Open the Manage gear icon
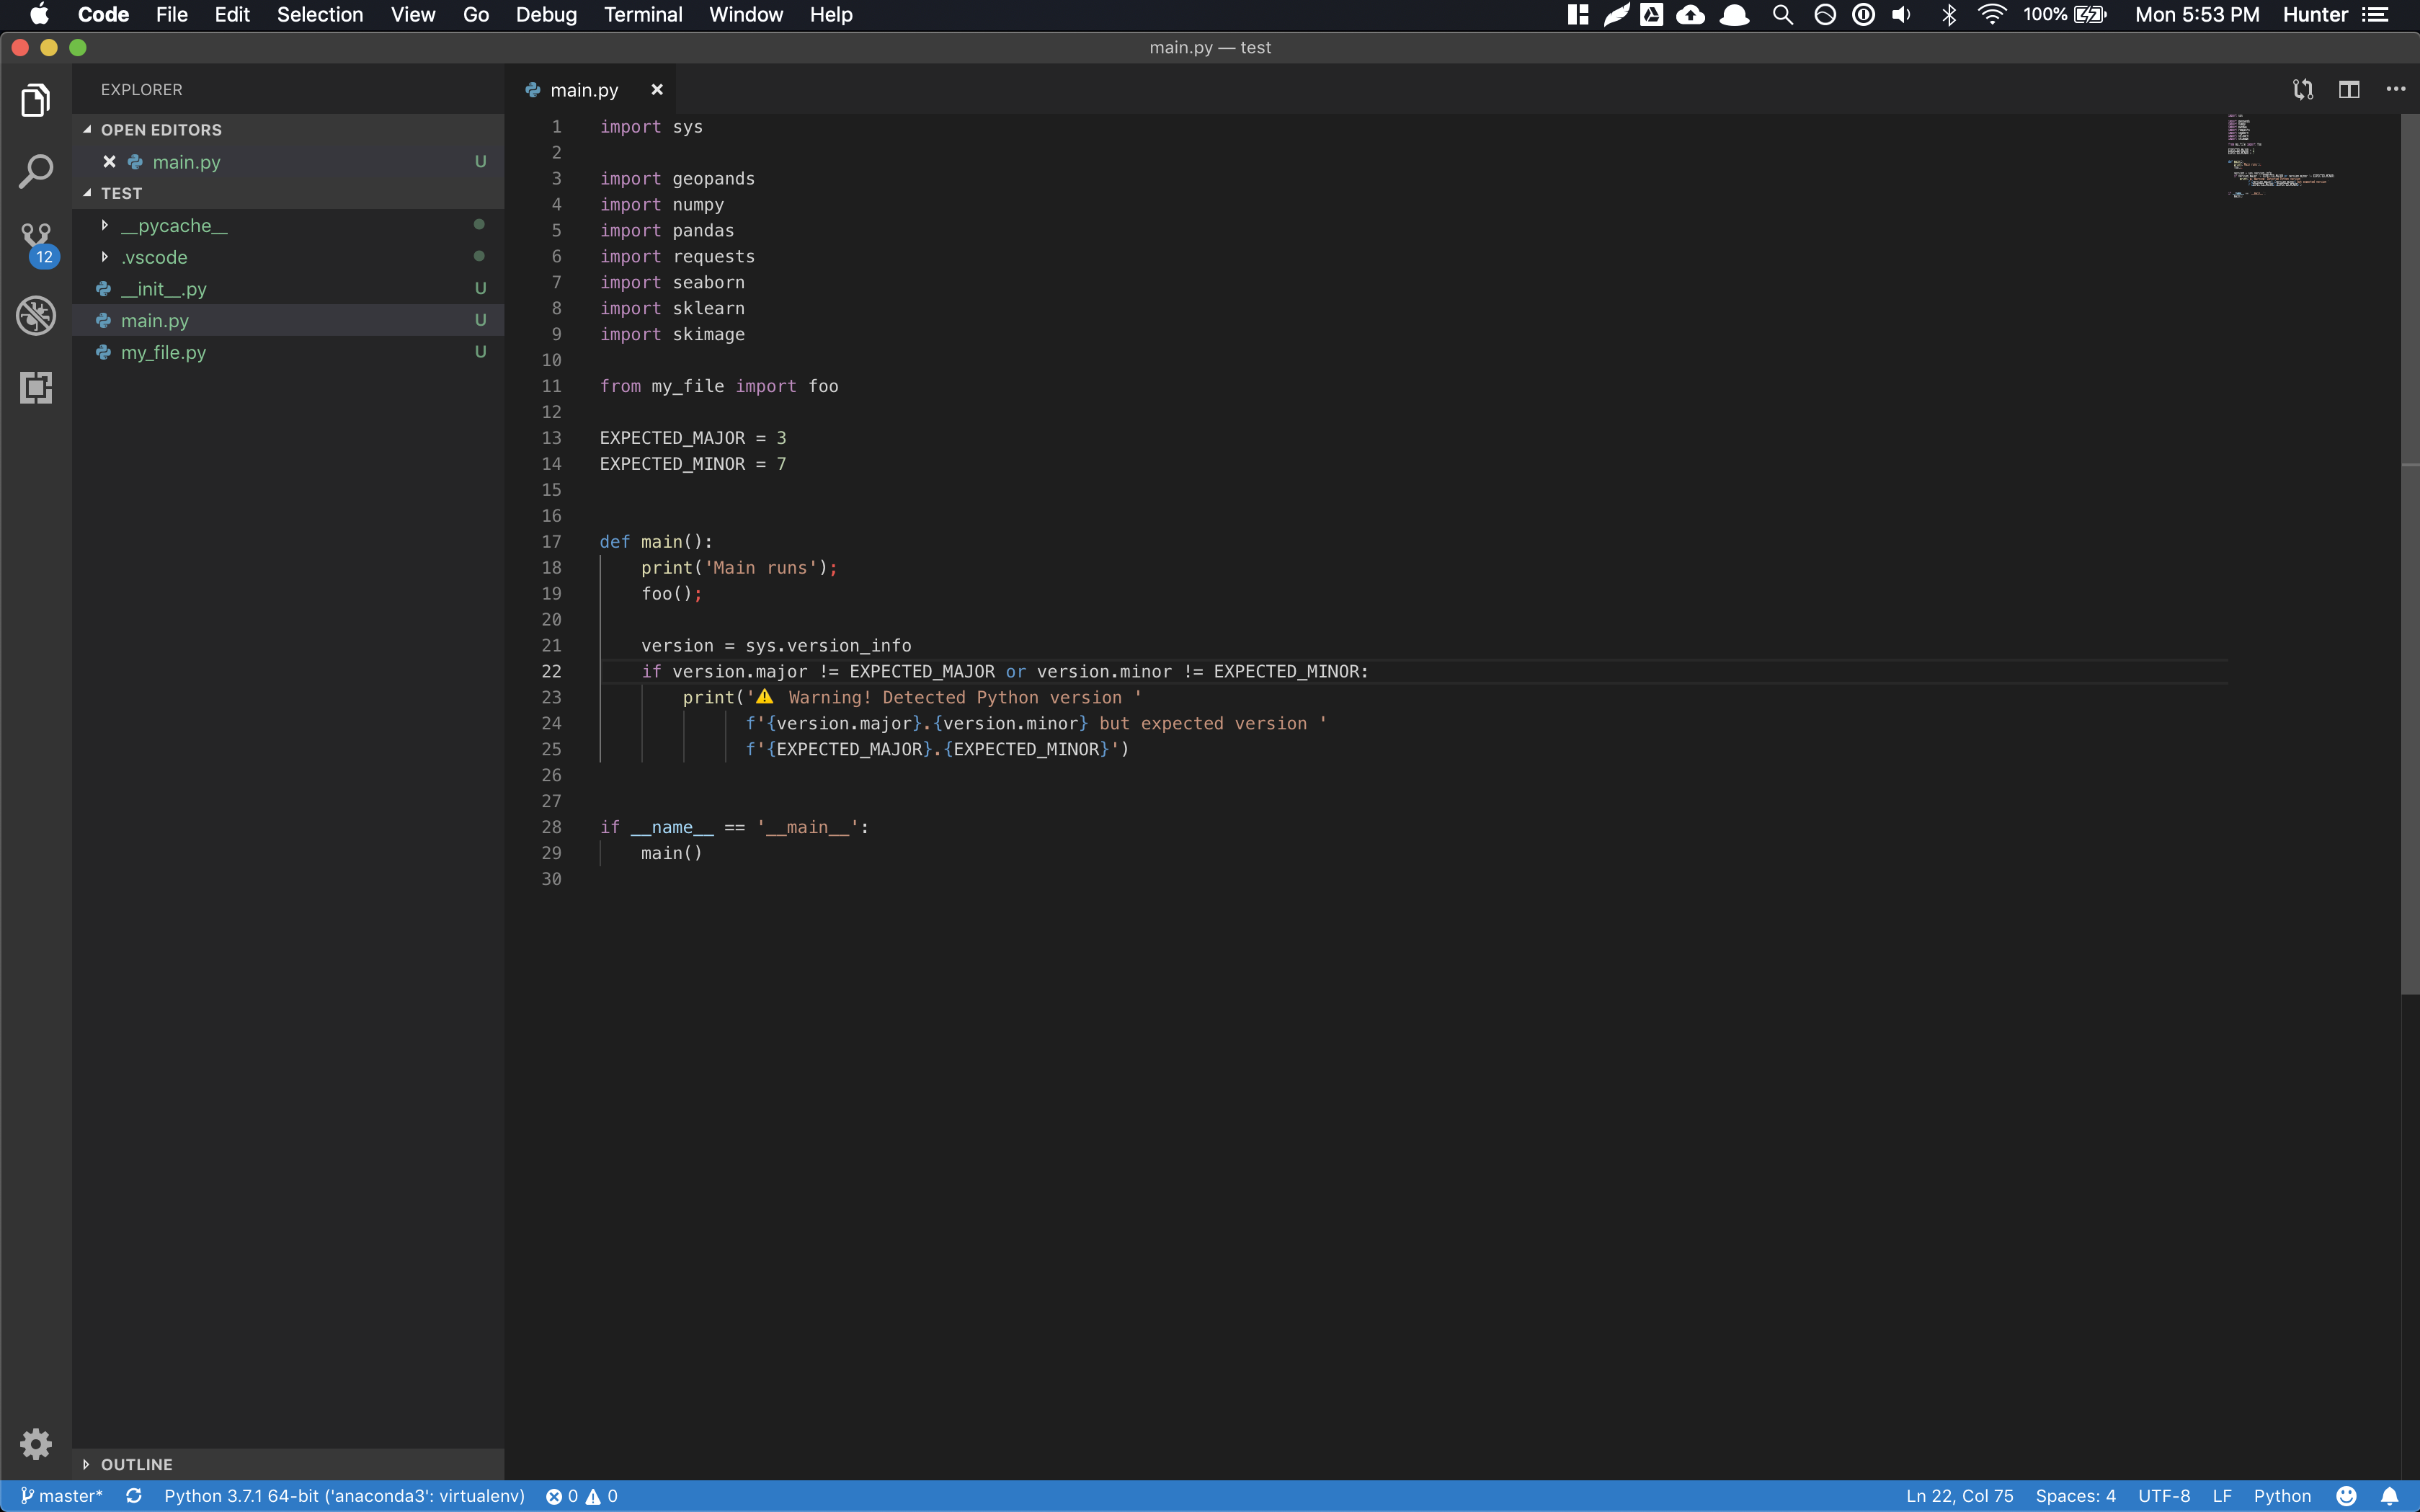Image resolution: width=2420 pixels, height=1512 pixels. click(35, 1443)
